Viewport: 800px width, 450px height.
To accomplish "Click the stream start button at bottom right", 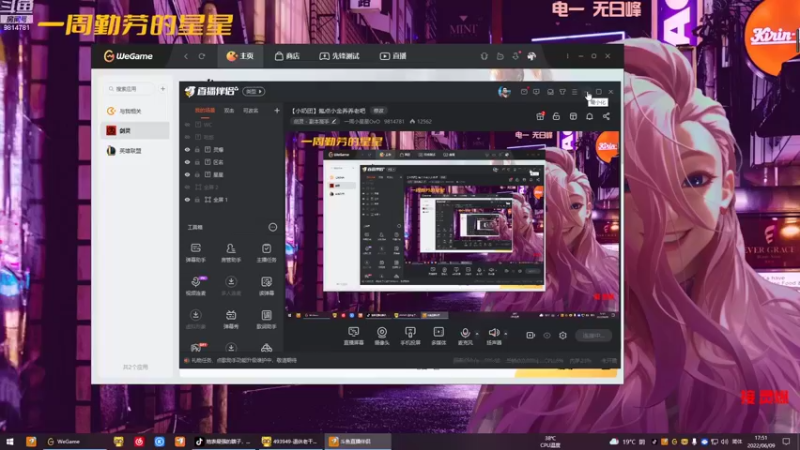I will pyautogui.click(x=594, y=335).
